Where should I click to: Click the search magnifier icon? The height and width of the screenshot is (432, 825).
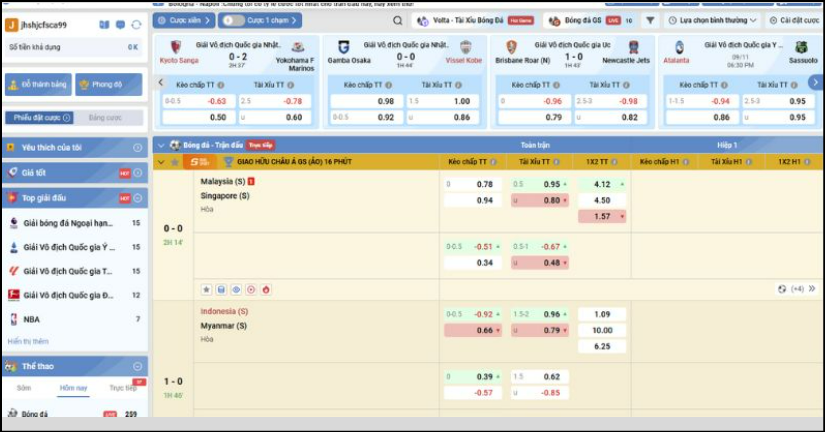point(399,20)
